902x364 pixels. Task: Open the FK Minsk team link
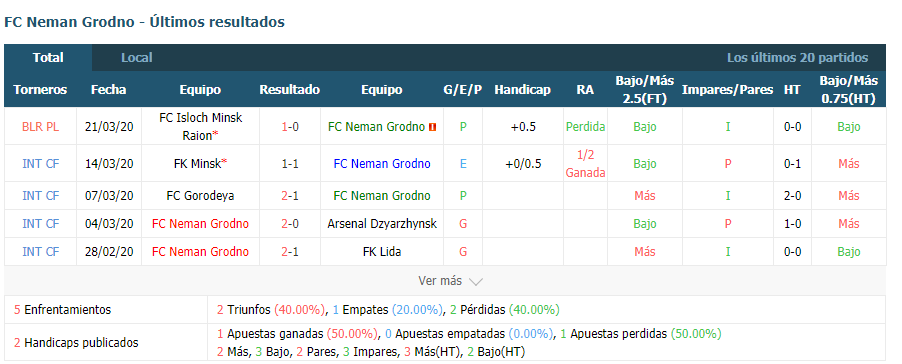(x=197, y=164)
